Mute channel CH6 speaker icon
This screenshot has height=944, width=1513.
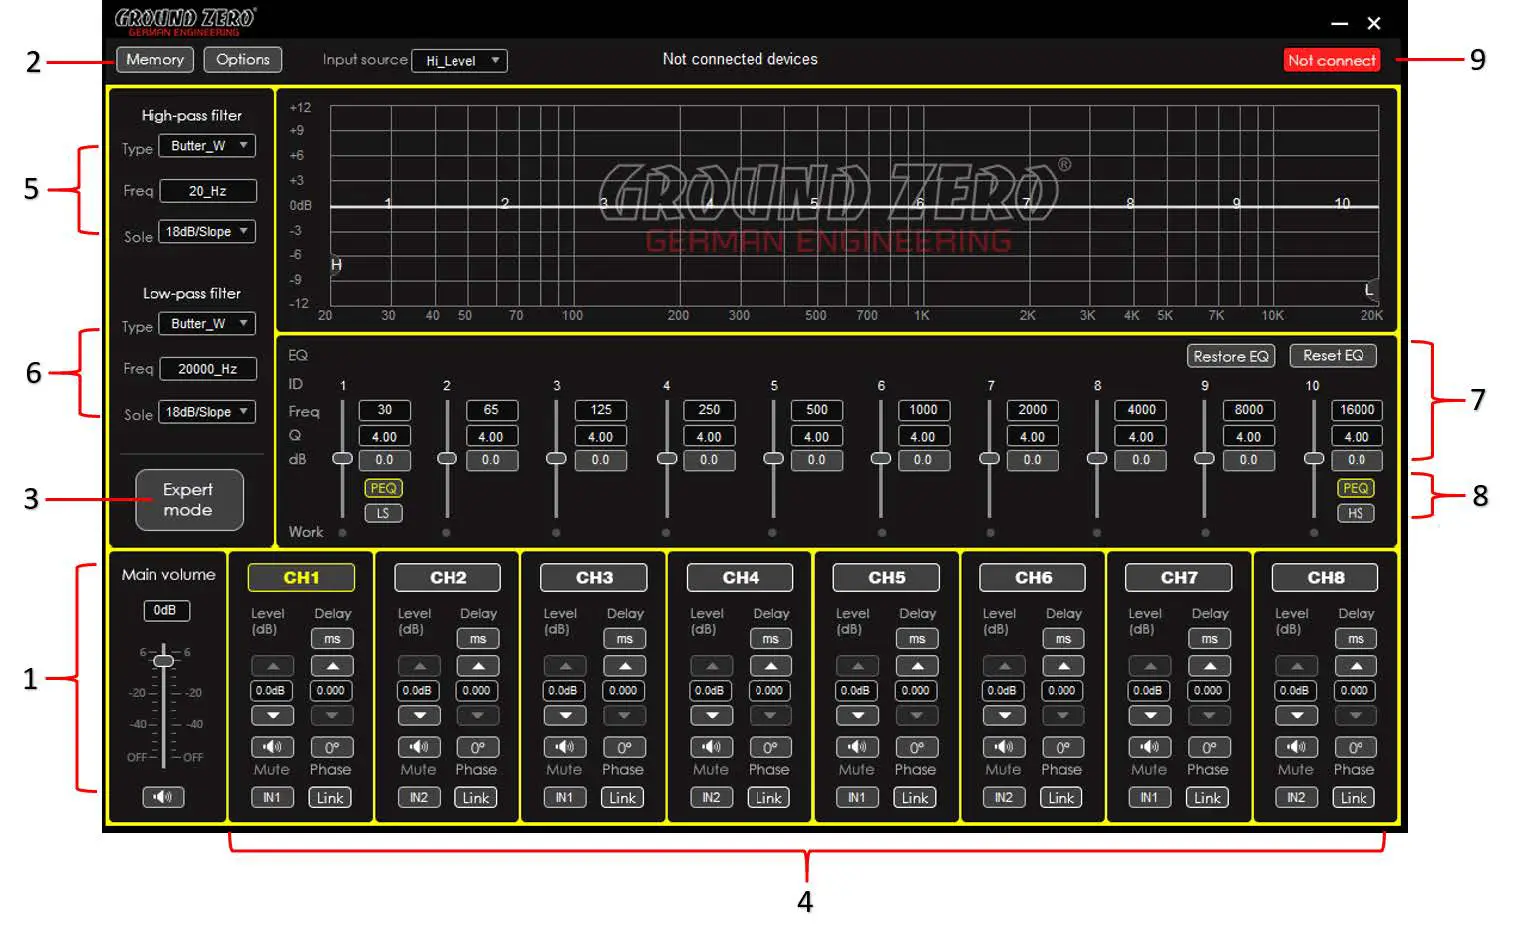tap(1004, 747)
